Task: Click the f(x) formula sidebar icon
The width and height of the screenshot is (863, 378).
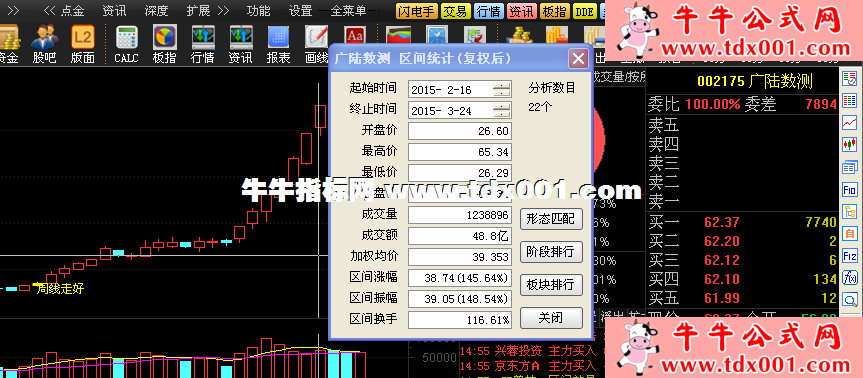Action: coord(850,278)
